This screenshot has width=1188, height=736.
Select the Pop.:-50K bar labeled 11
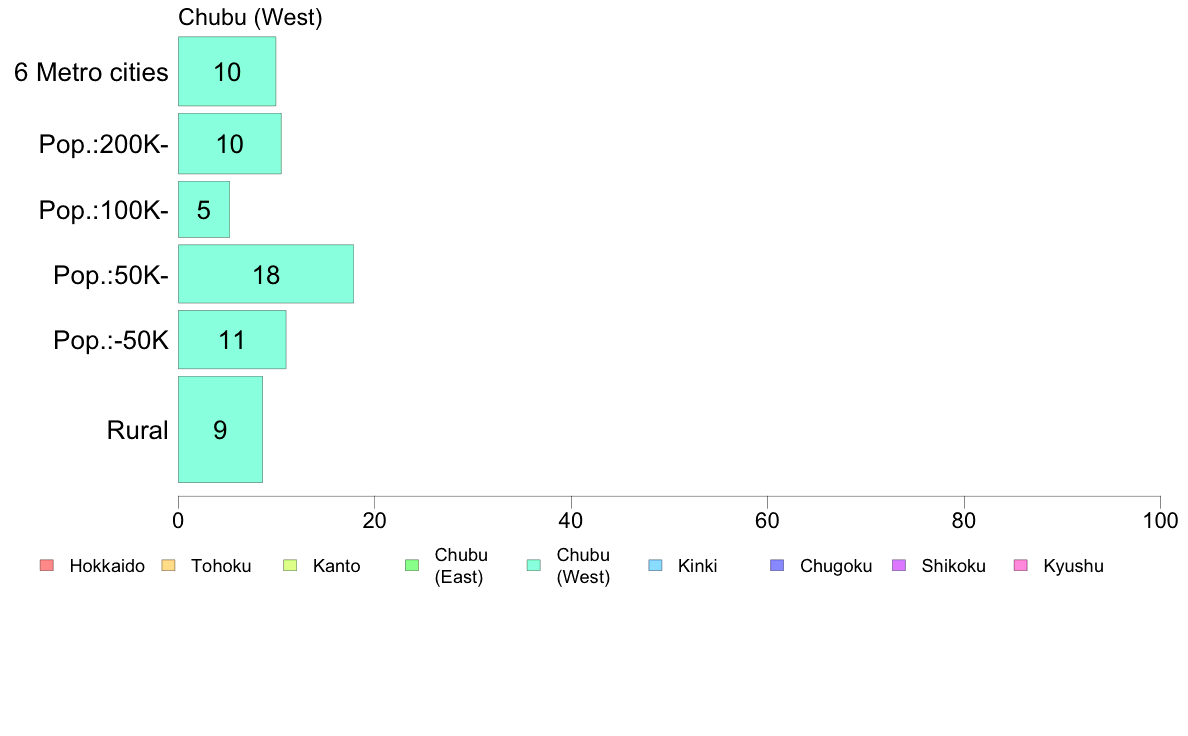(x=232, y=339)
